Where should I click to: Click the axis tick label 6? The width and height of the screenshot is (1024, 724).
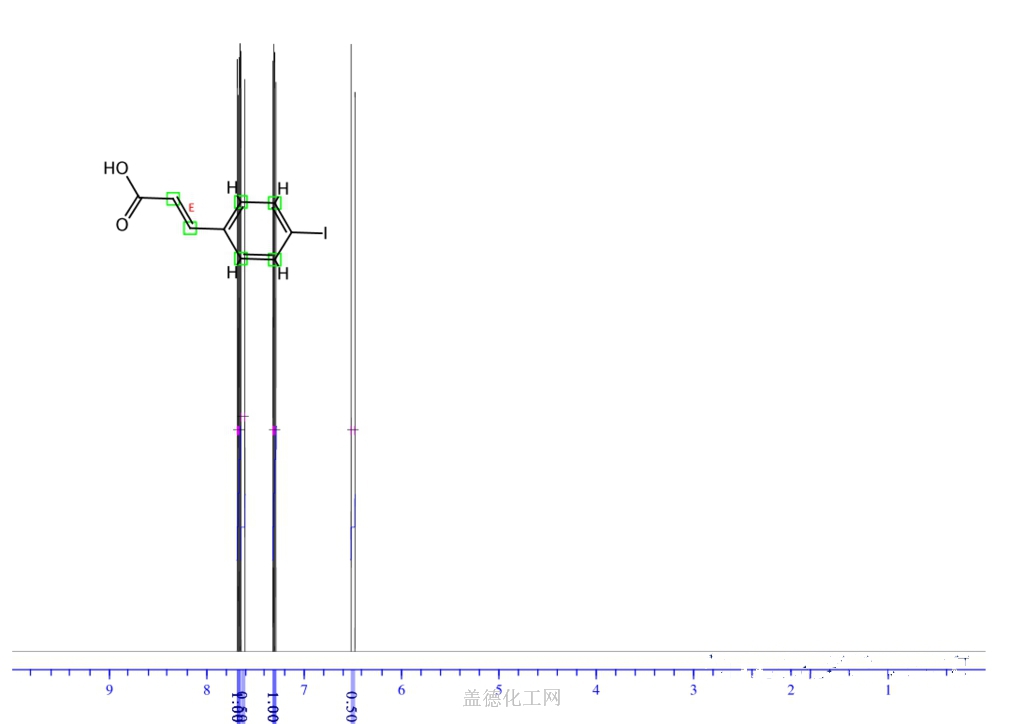[401, 690]
